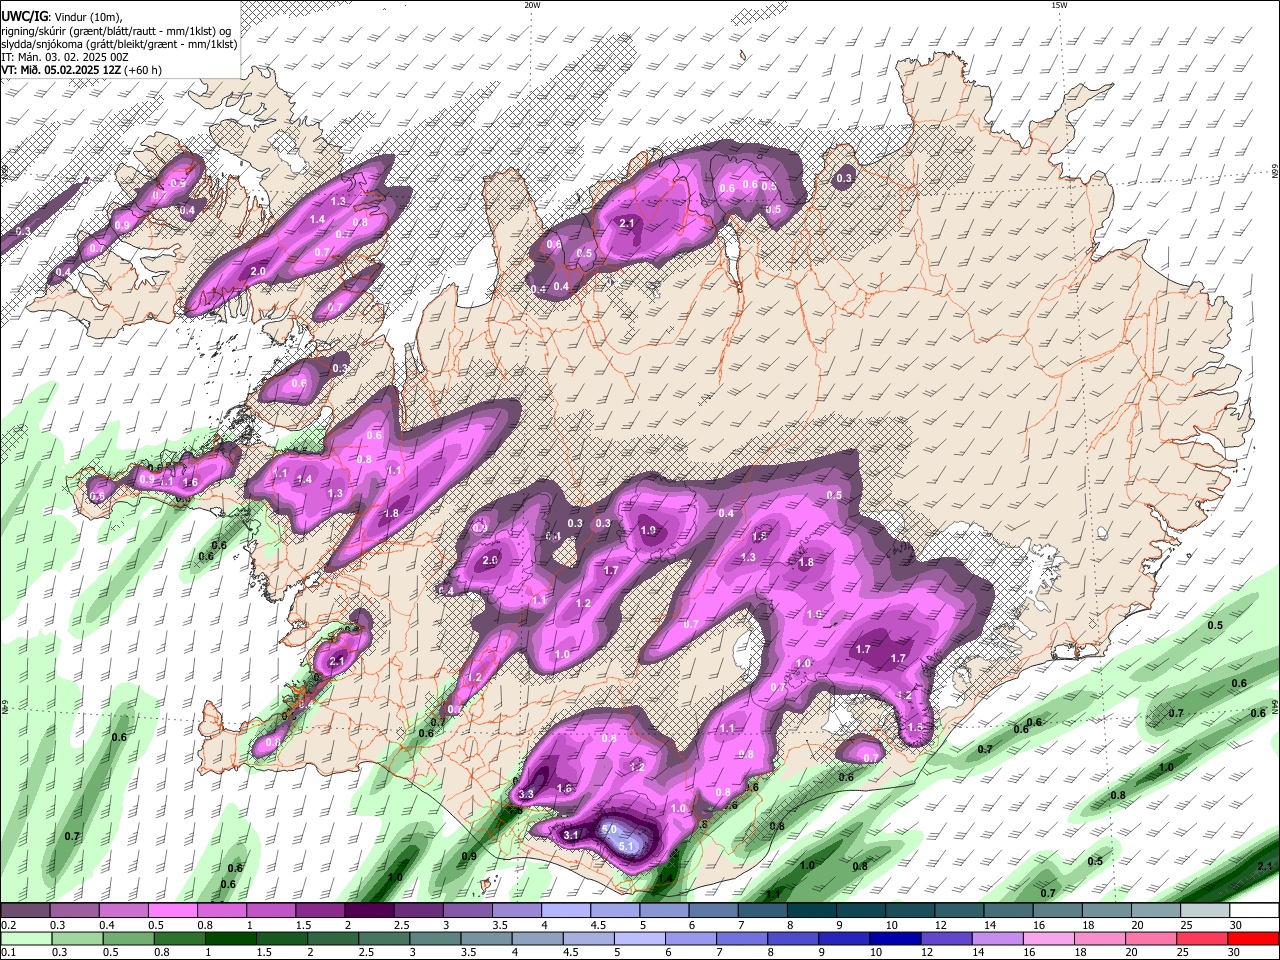Select snow scale swatch between 0.2 and 0.3
Image resolution: width=1280 pixels, height=960 pixels.
[25, 911]
